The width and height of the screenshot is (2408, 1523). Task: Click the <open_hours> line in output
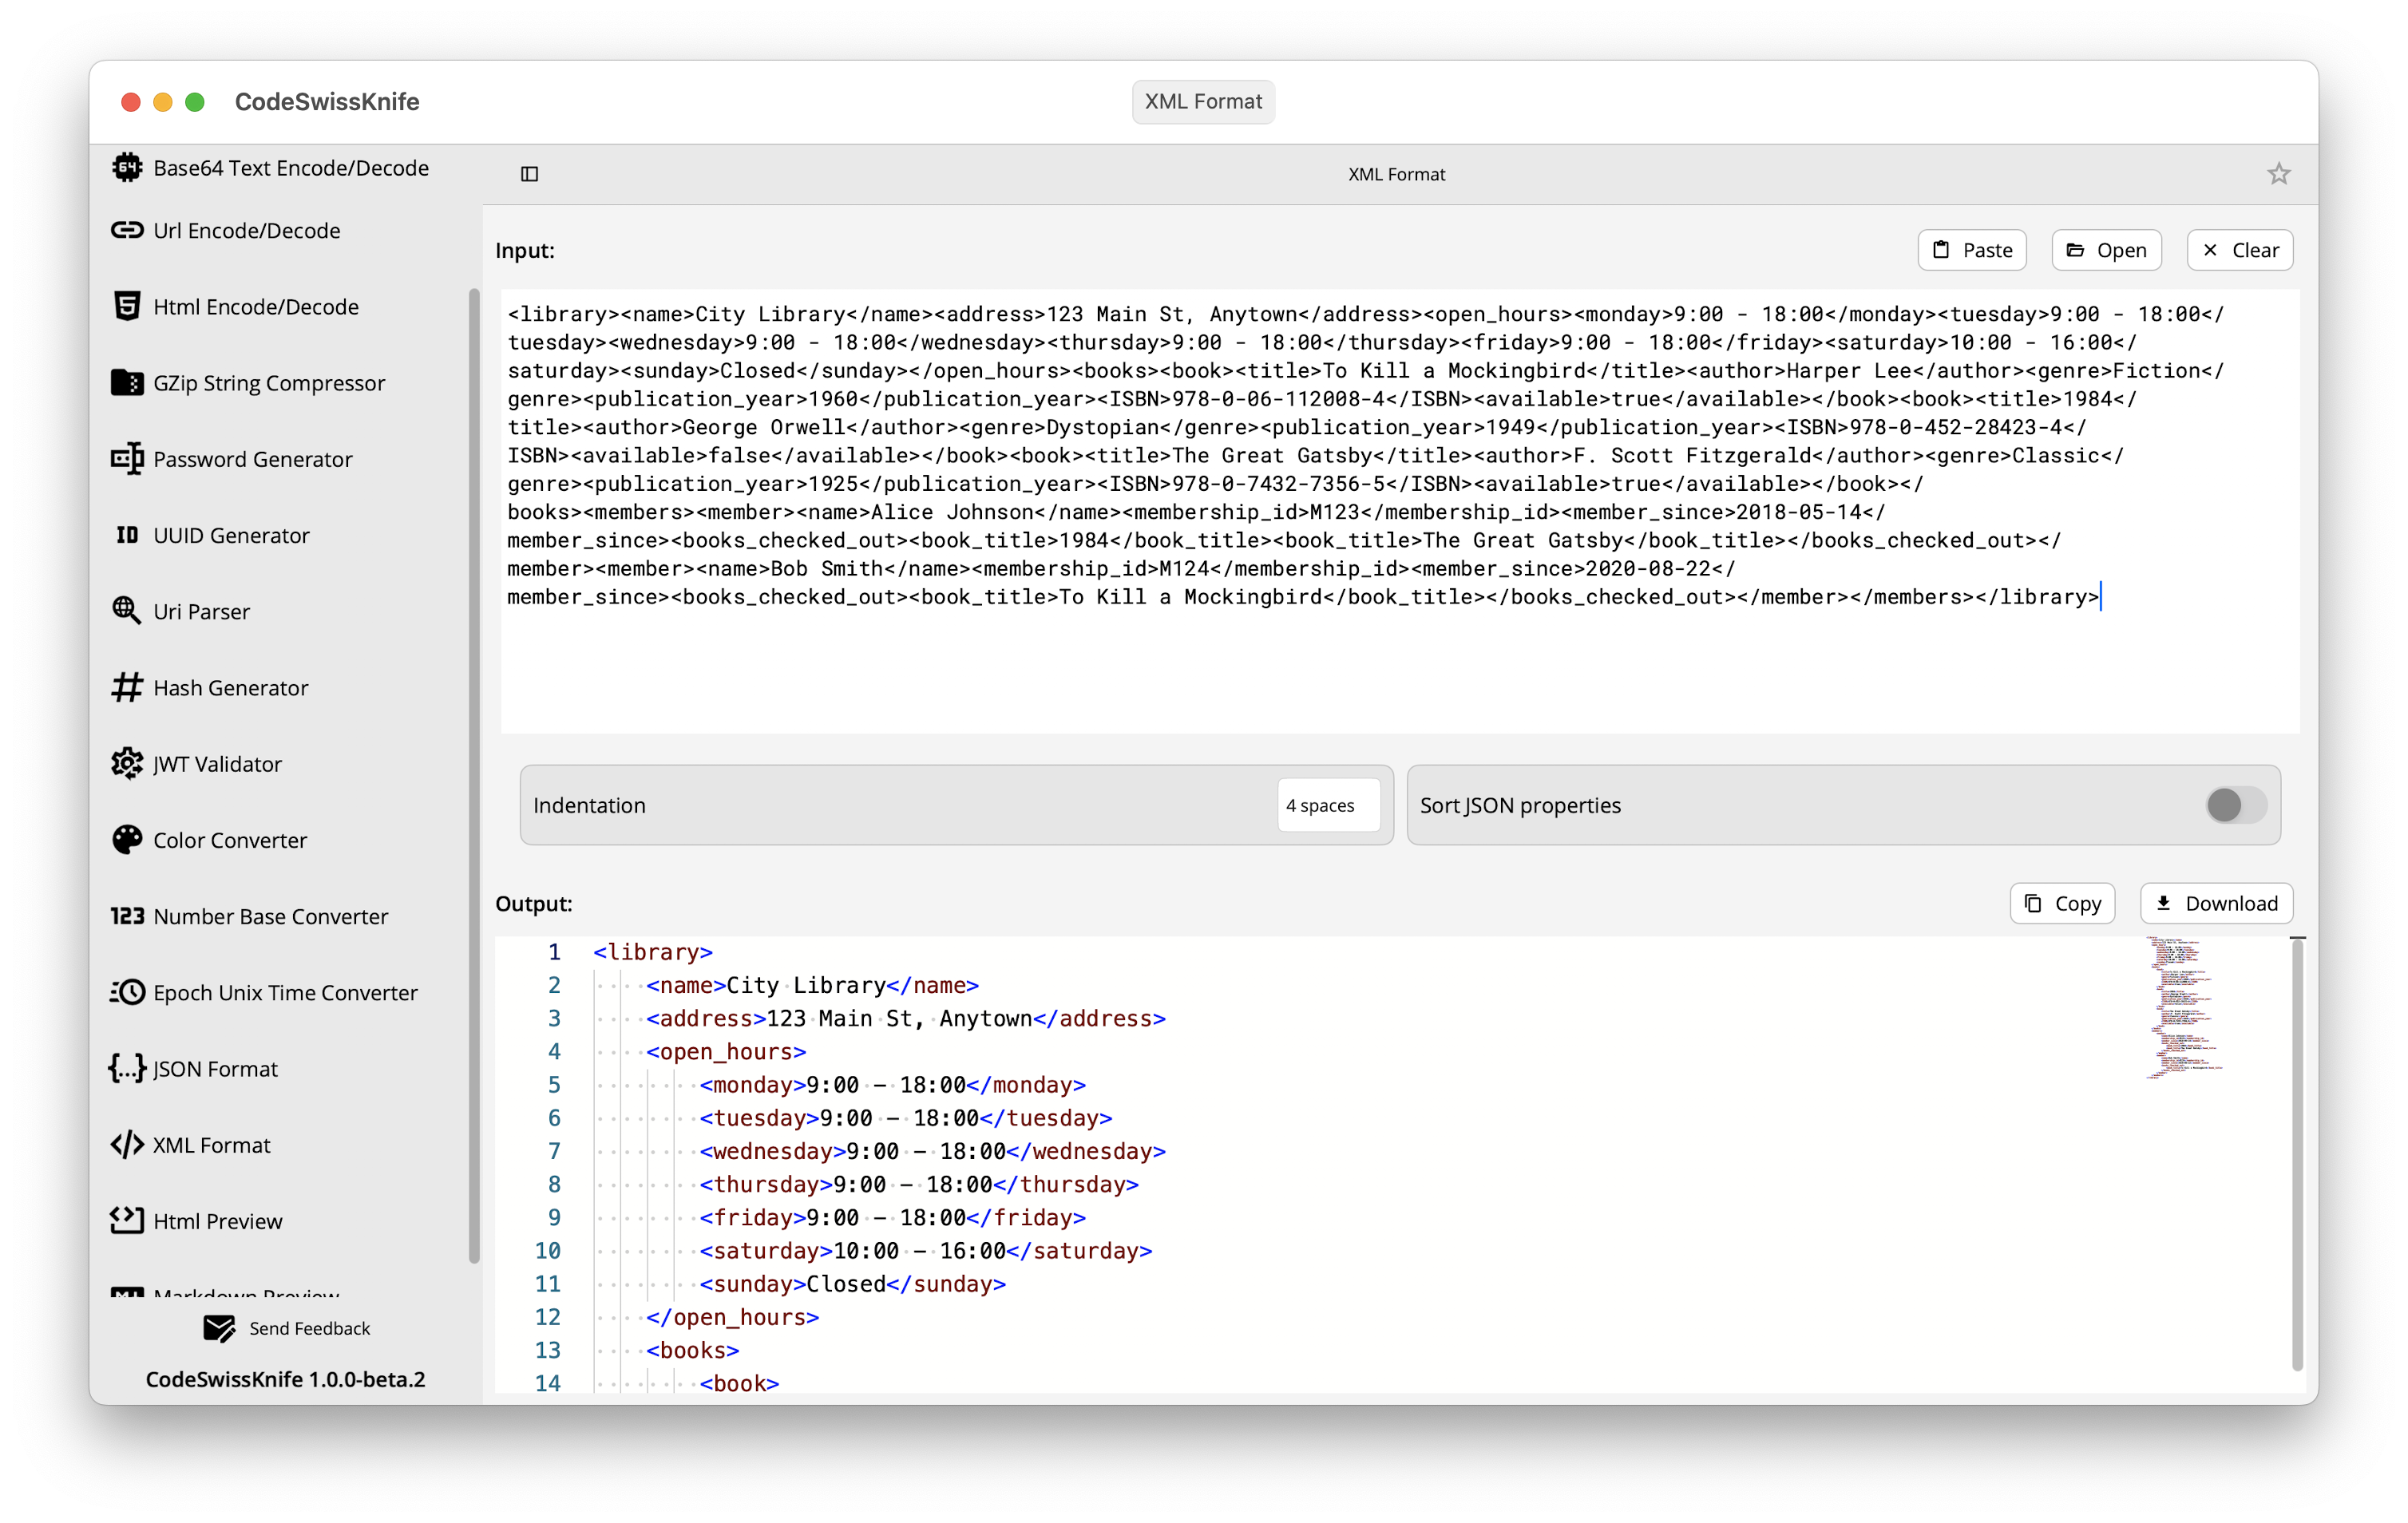point(725,1051)
